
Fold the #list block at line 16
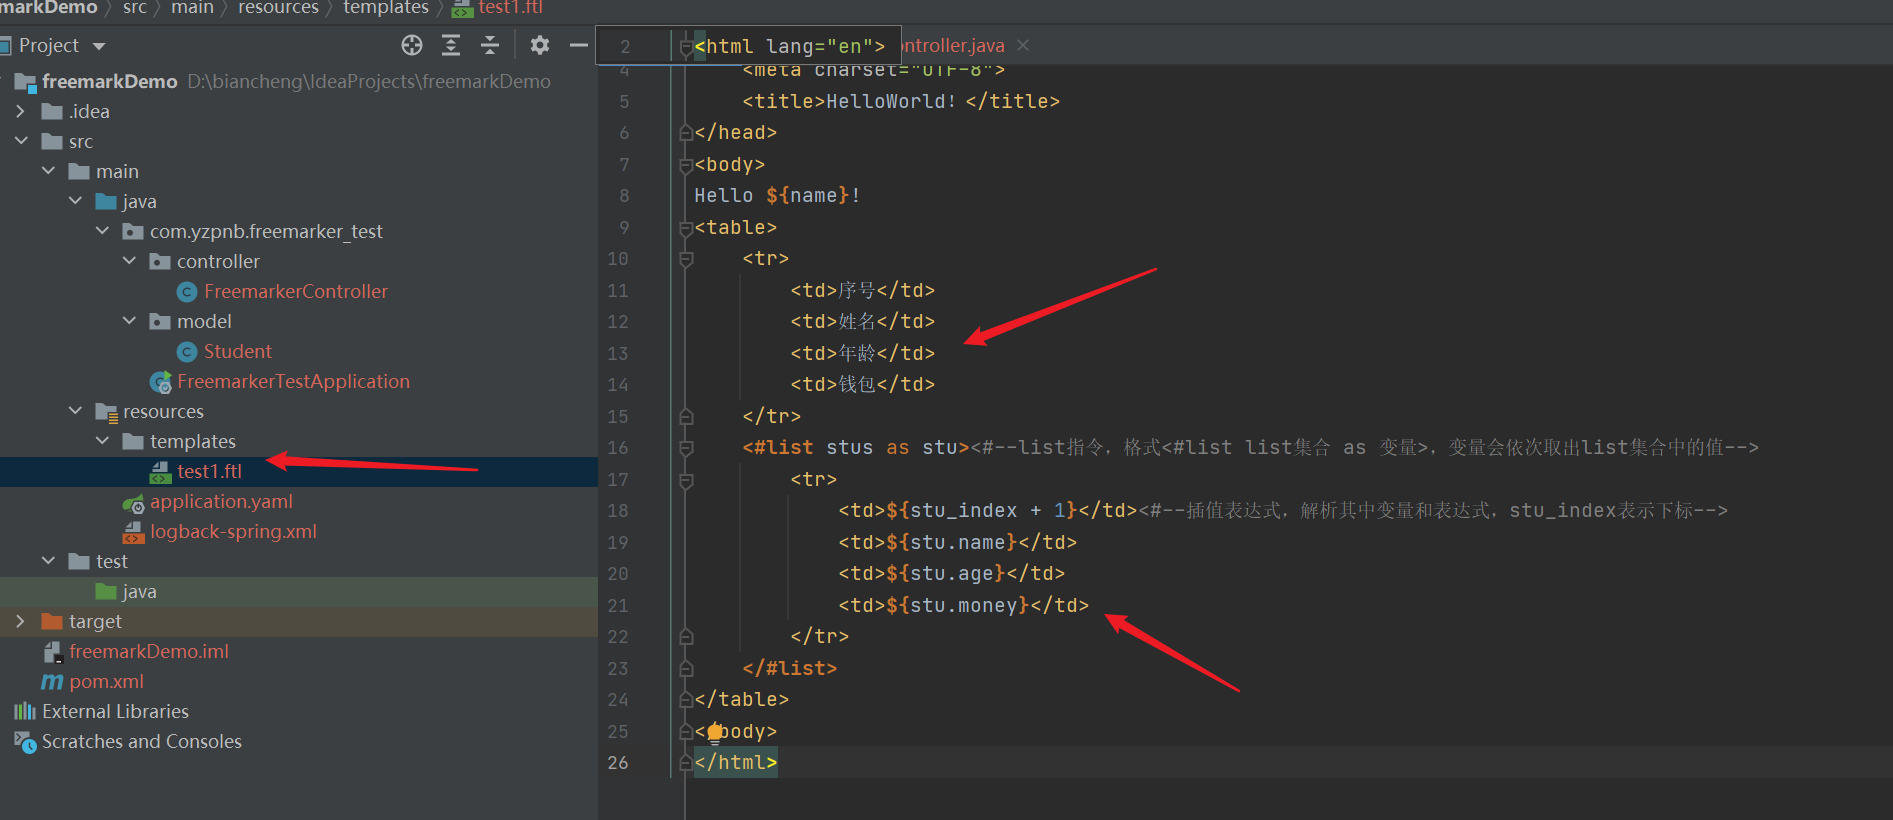click(x=686, y=448)
